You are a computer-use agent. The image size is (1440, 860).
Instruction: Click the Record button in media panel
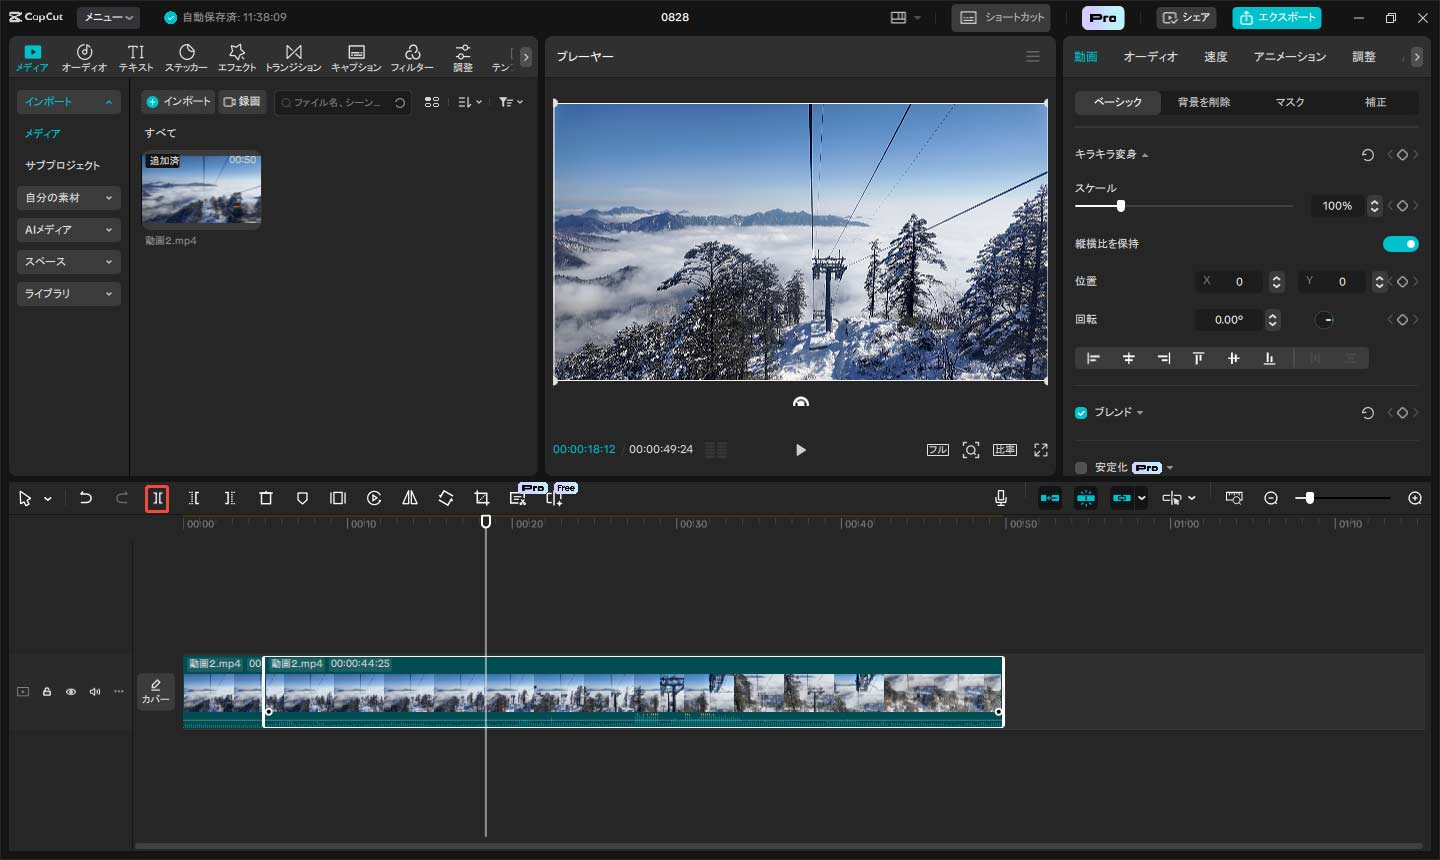tap(242, 102)
